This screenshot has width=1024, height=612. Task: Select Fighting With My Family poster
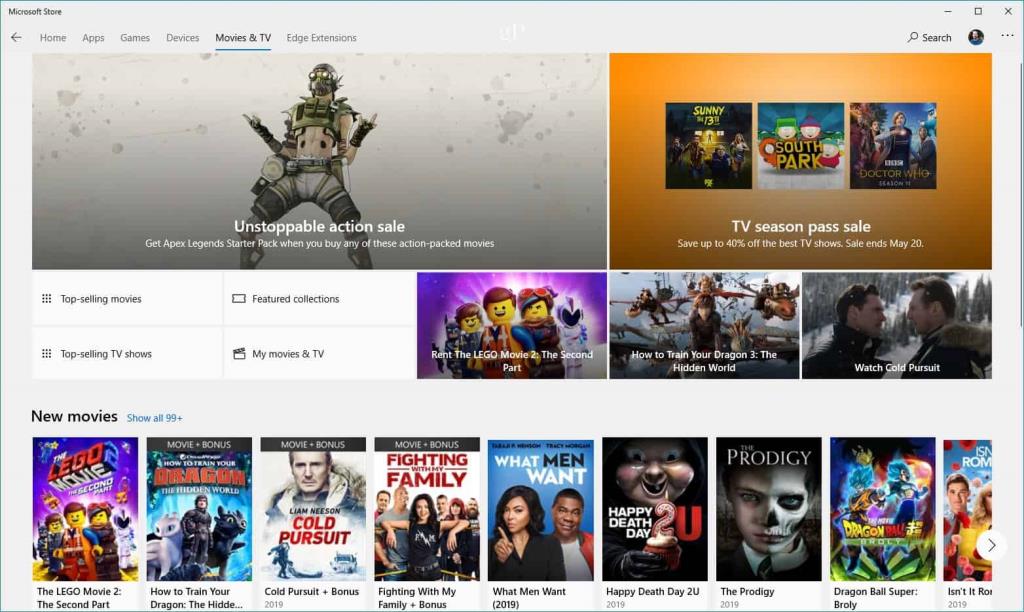click(427, 509)
